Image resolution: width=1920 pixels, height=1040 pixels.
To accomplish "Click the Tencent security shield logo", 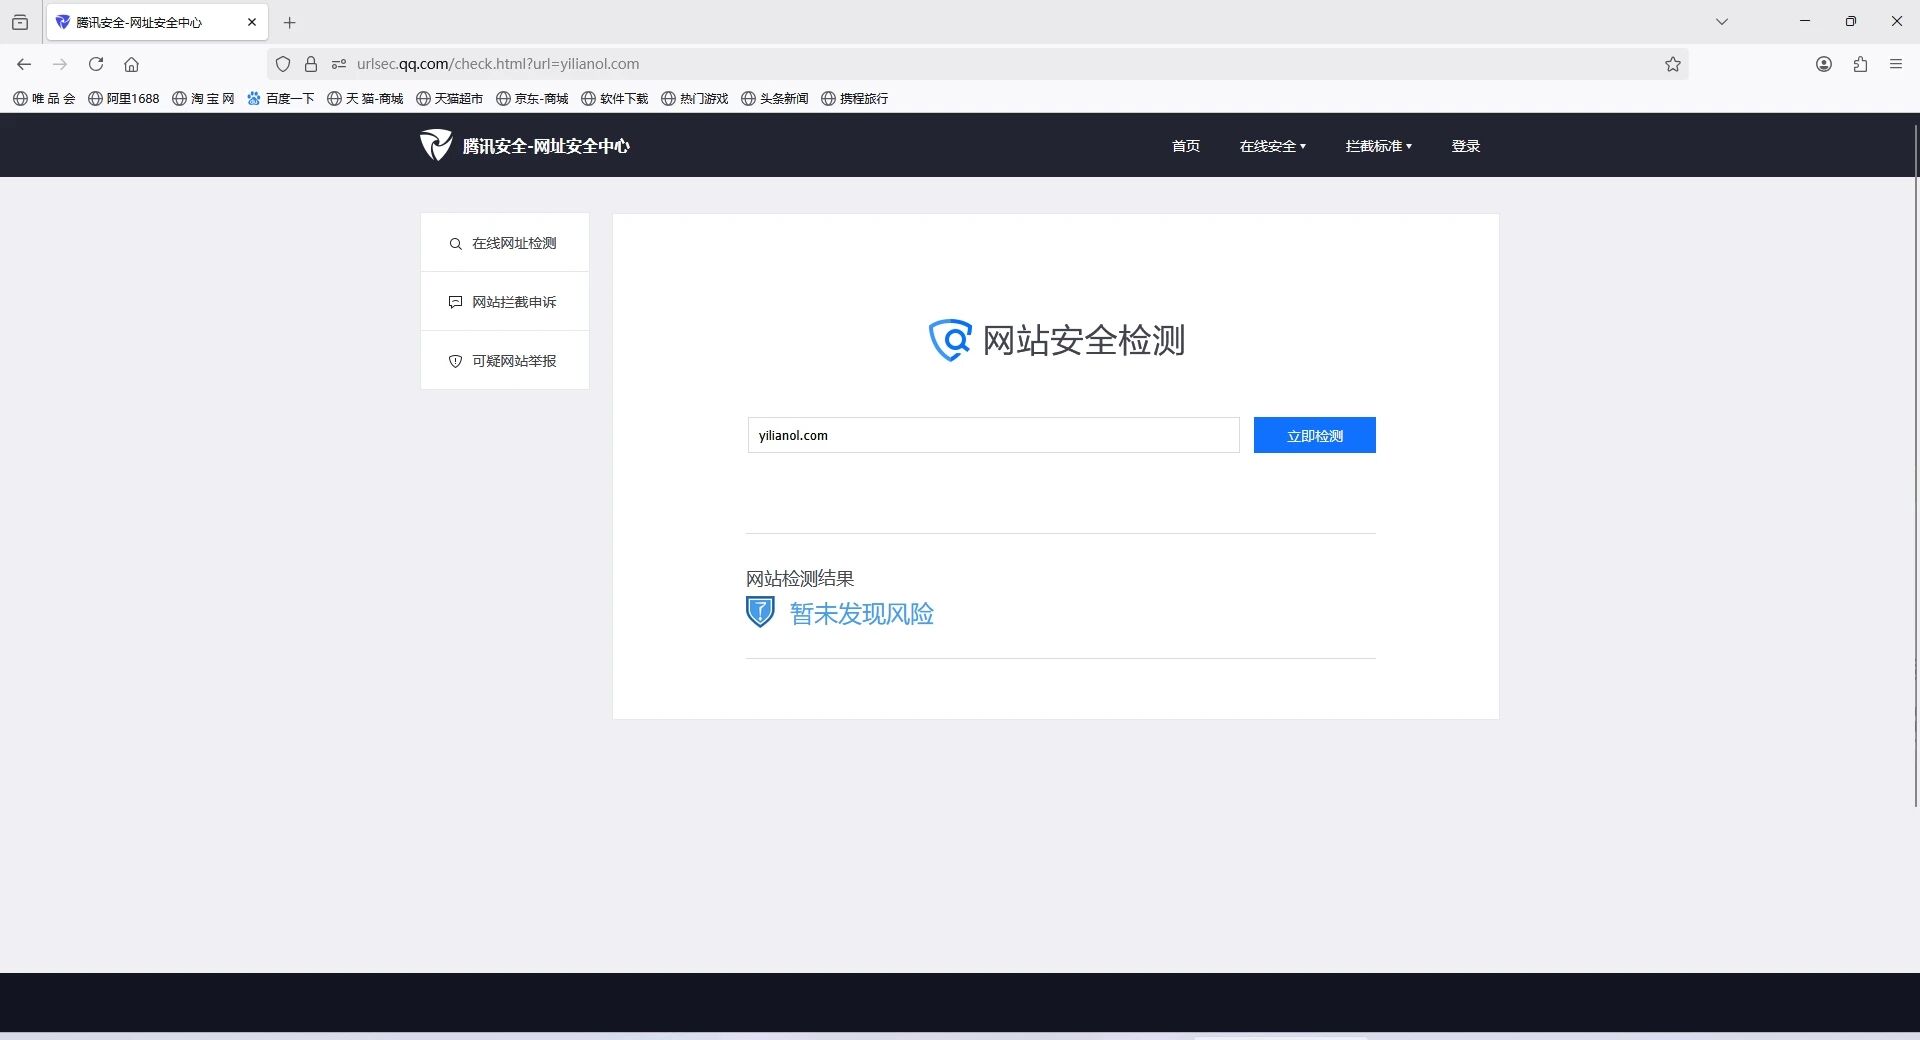I will 436,145.
